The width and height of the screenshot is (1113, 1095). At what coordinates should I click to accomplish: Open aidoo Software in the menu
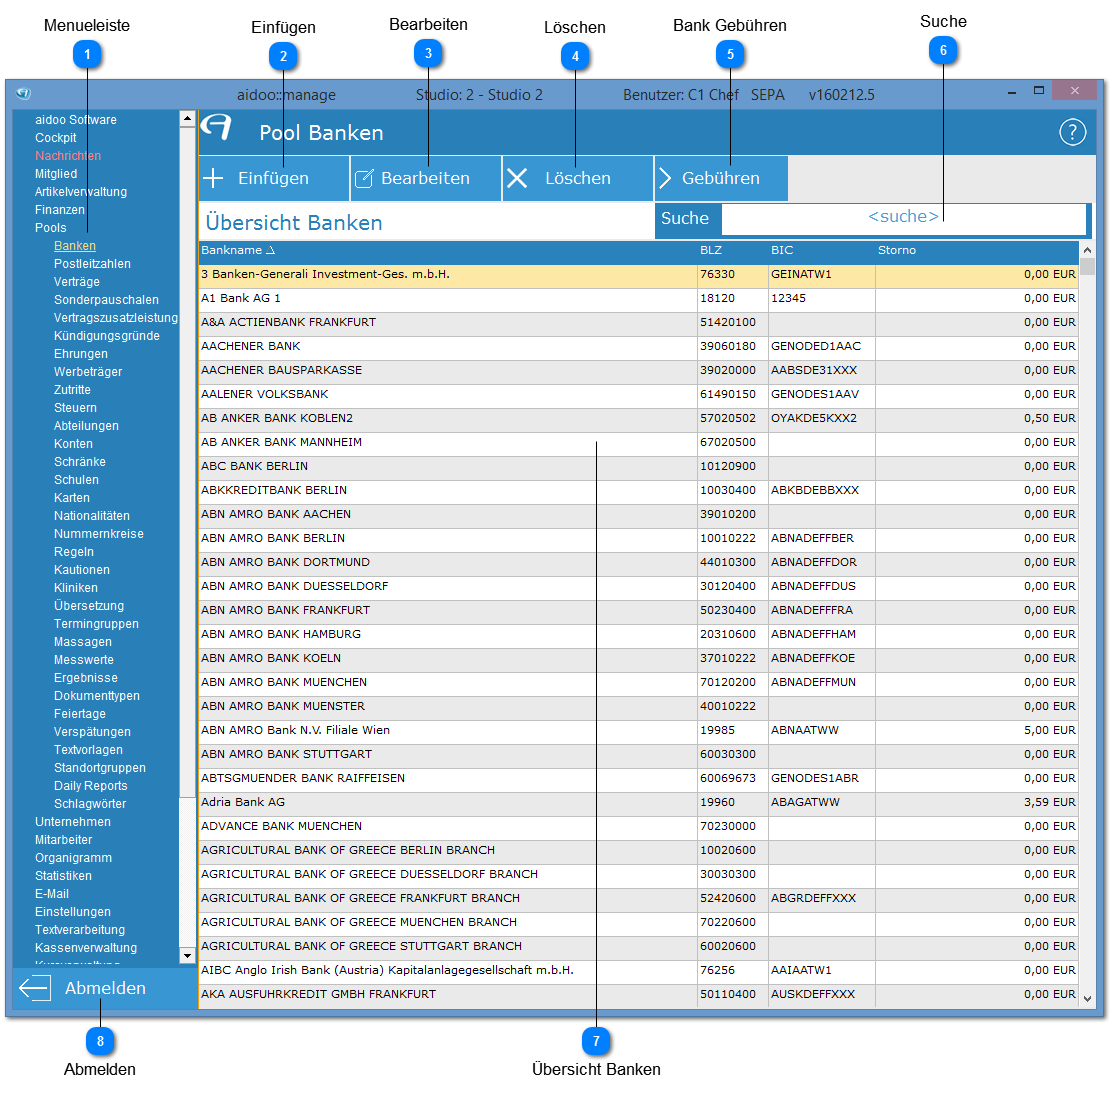tap(76, 120)
